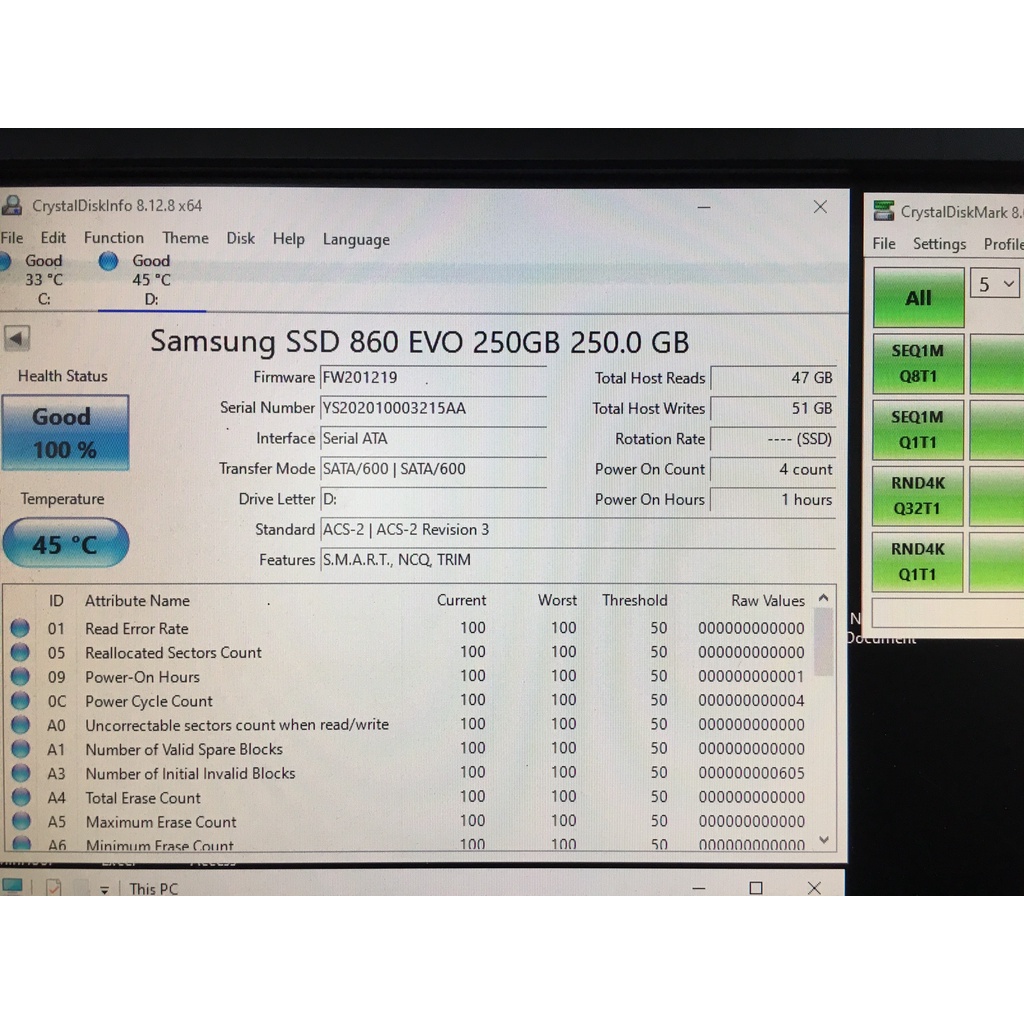
Task: Open the Help menu in CrystalDiskInfo
Action: point(289,239)
